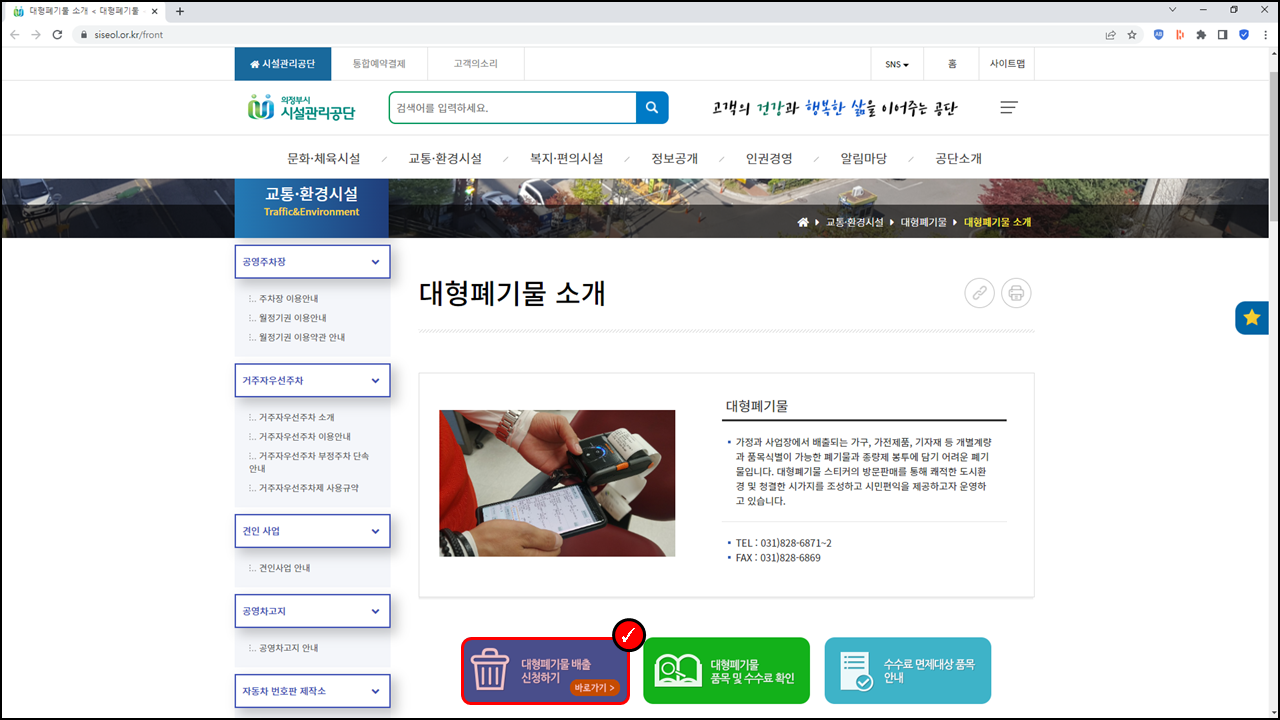Toggle the browser side panel icon

tap(1222, 34)
